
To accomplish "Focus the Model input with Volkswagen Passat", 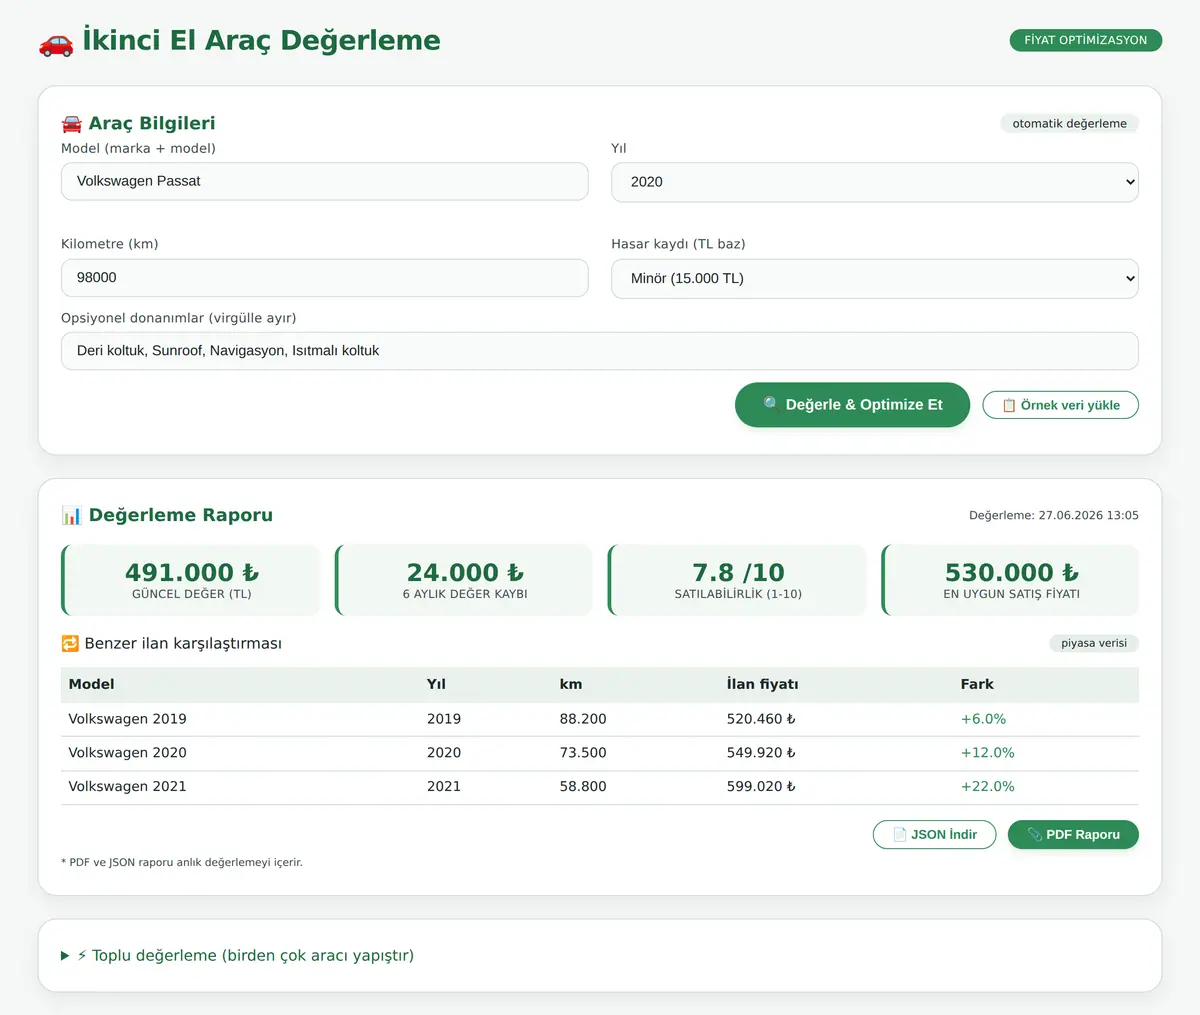I will (x=325, y=181).
